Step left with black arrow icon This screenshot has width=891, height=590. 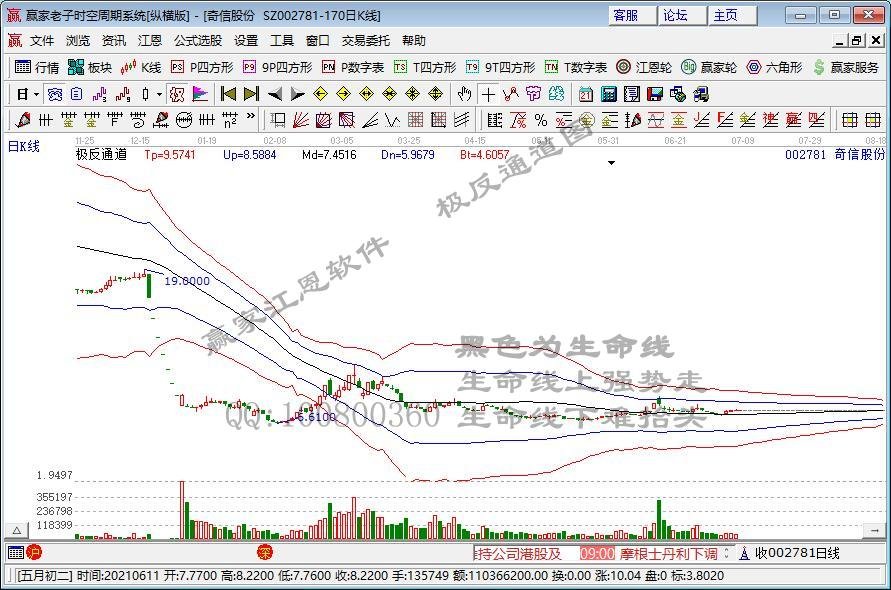tap(274, 94)
